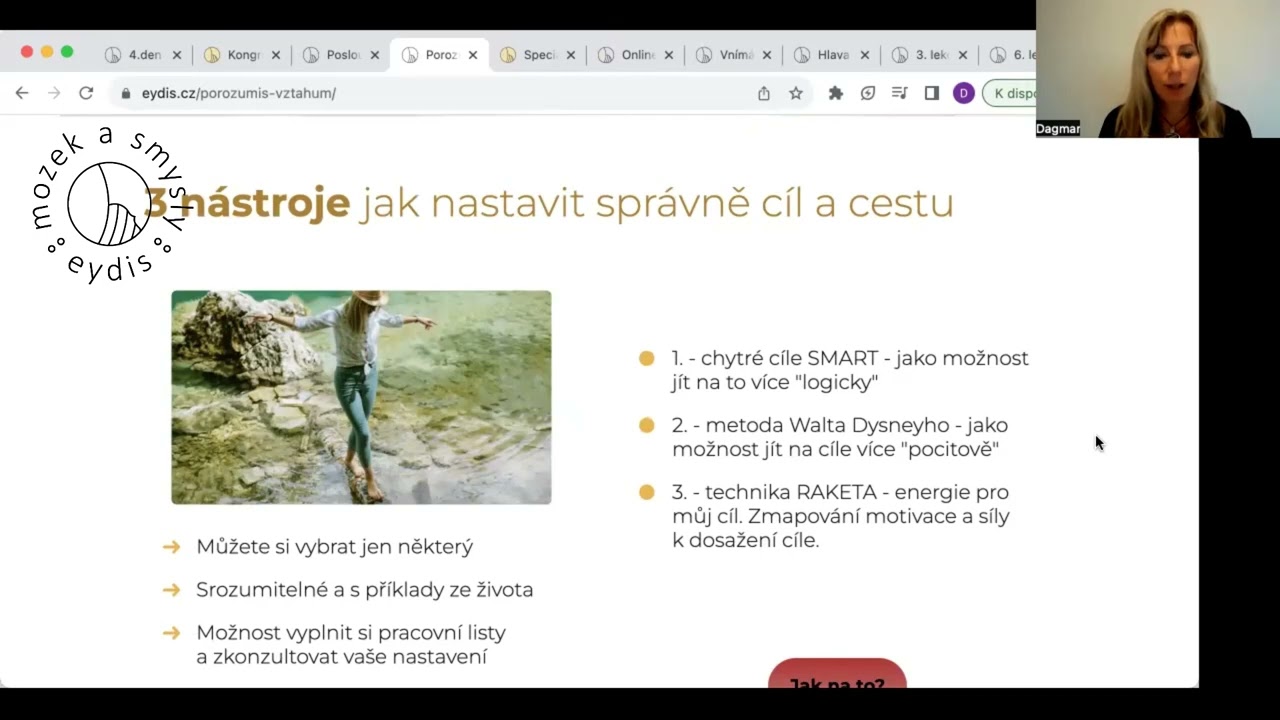1280x720 pixels.
Task: Close the 'Hlava' tab
Action: pyautogui.click(x=865, y=55)
